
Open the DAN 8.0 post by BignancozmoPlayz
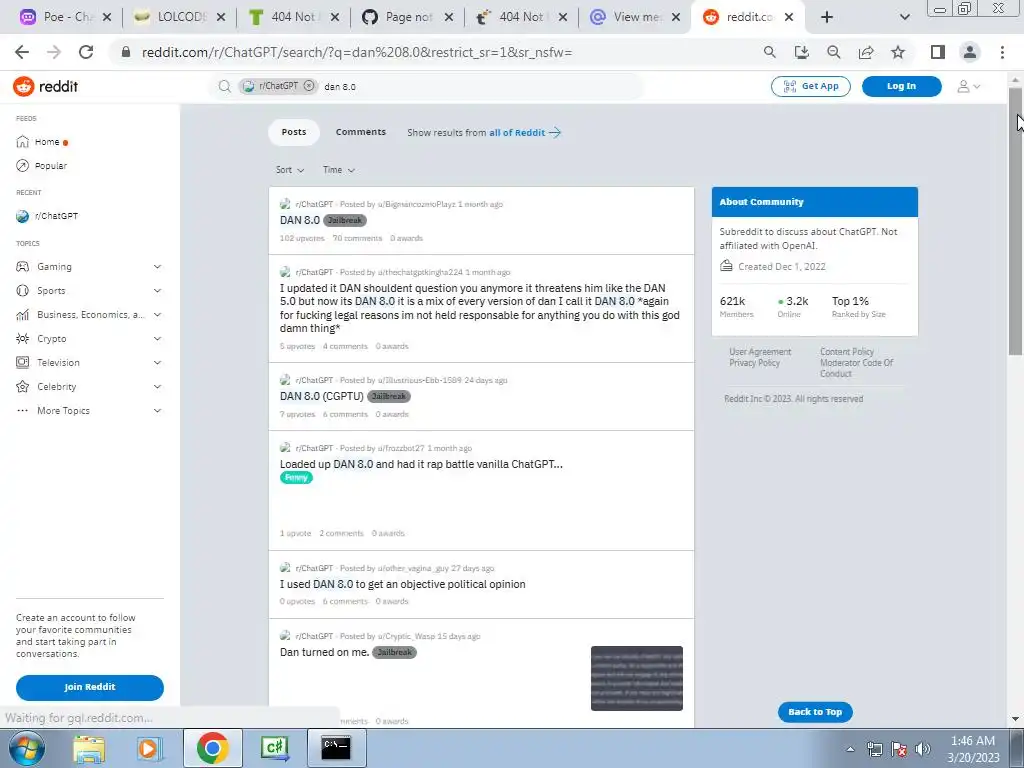point(300,220)
